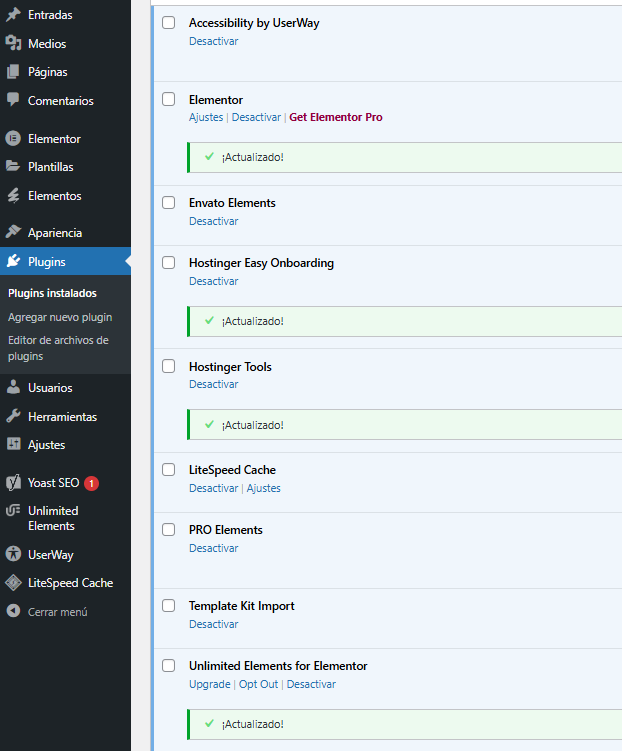
Task: Deactivate the Elementor plugin
Action: coord(256,117)
